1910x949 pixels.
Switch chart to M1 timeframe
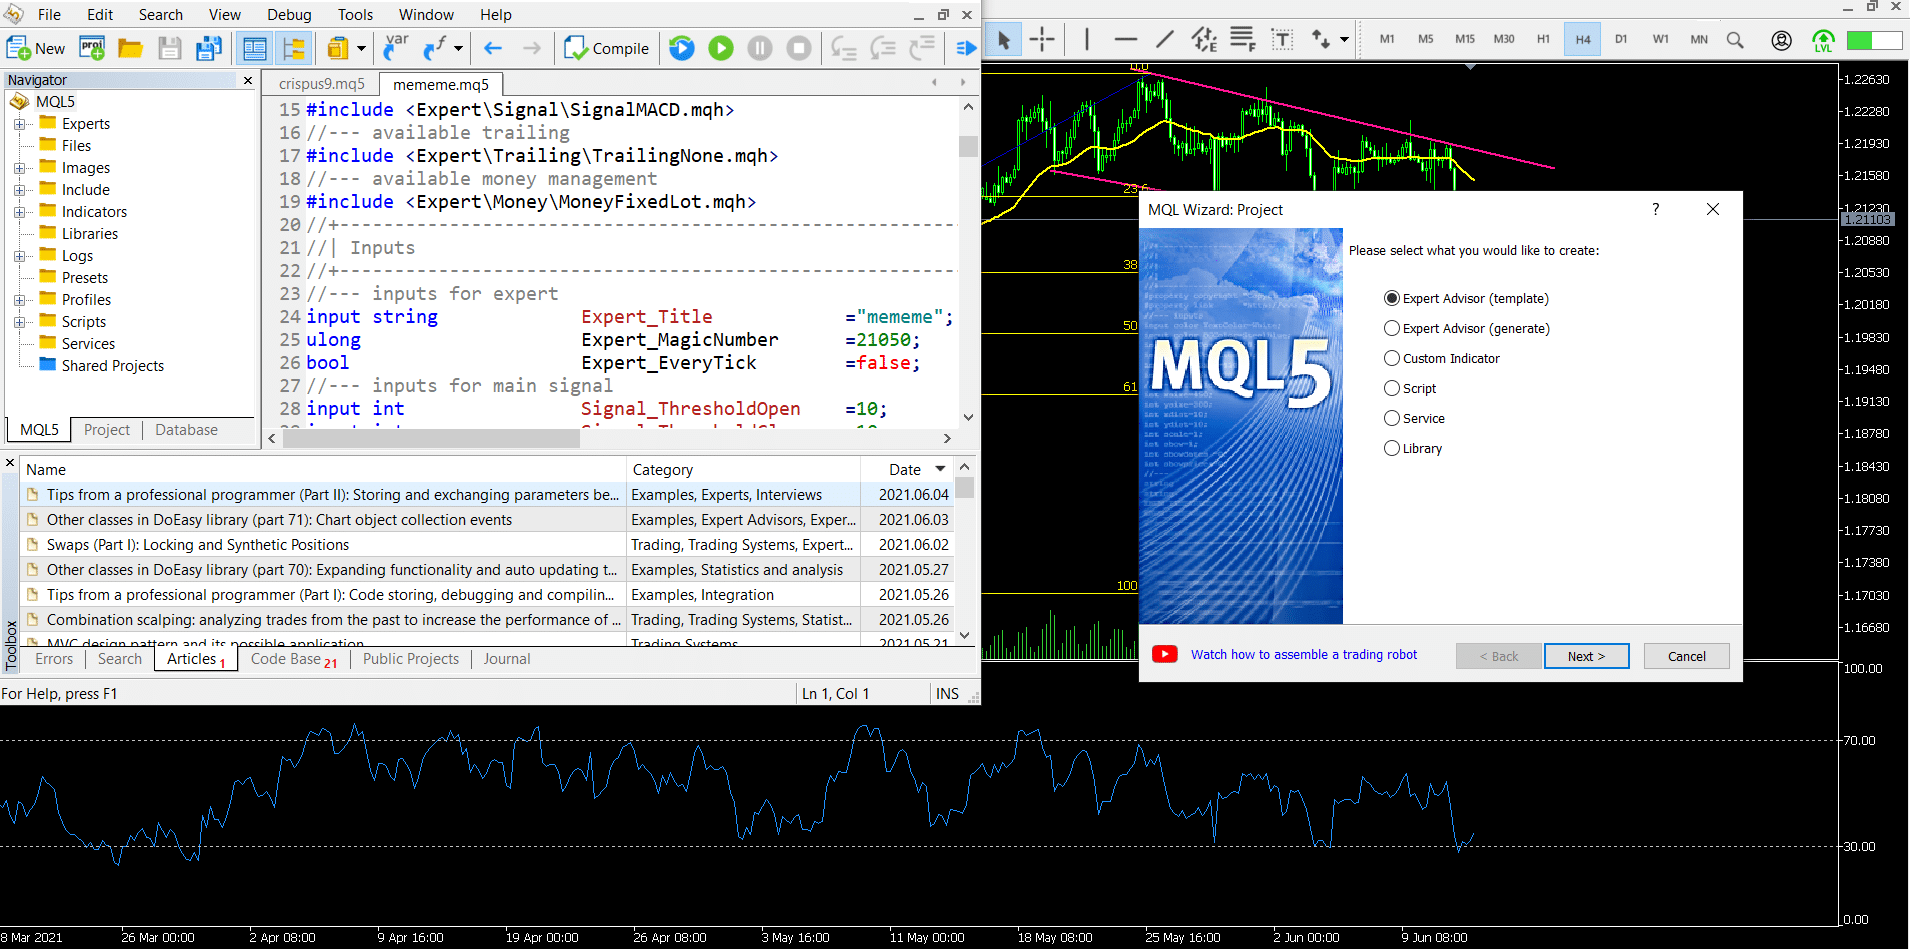point(1387,39)
